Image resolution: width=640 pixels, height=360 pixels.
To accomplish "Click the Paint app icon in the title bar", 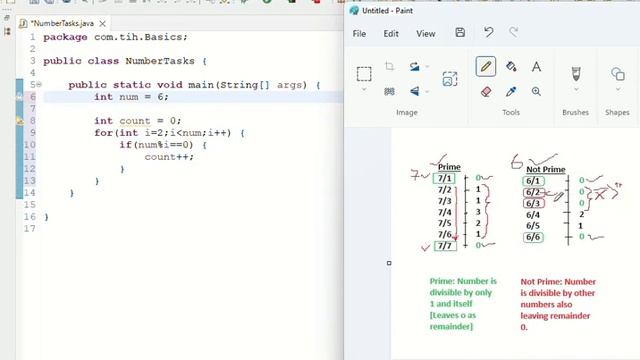I will (354, 11).
